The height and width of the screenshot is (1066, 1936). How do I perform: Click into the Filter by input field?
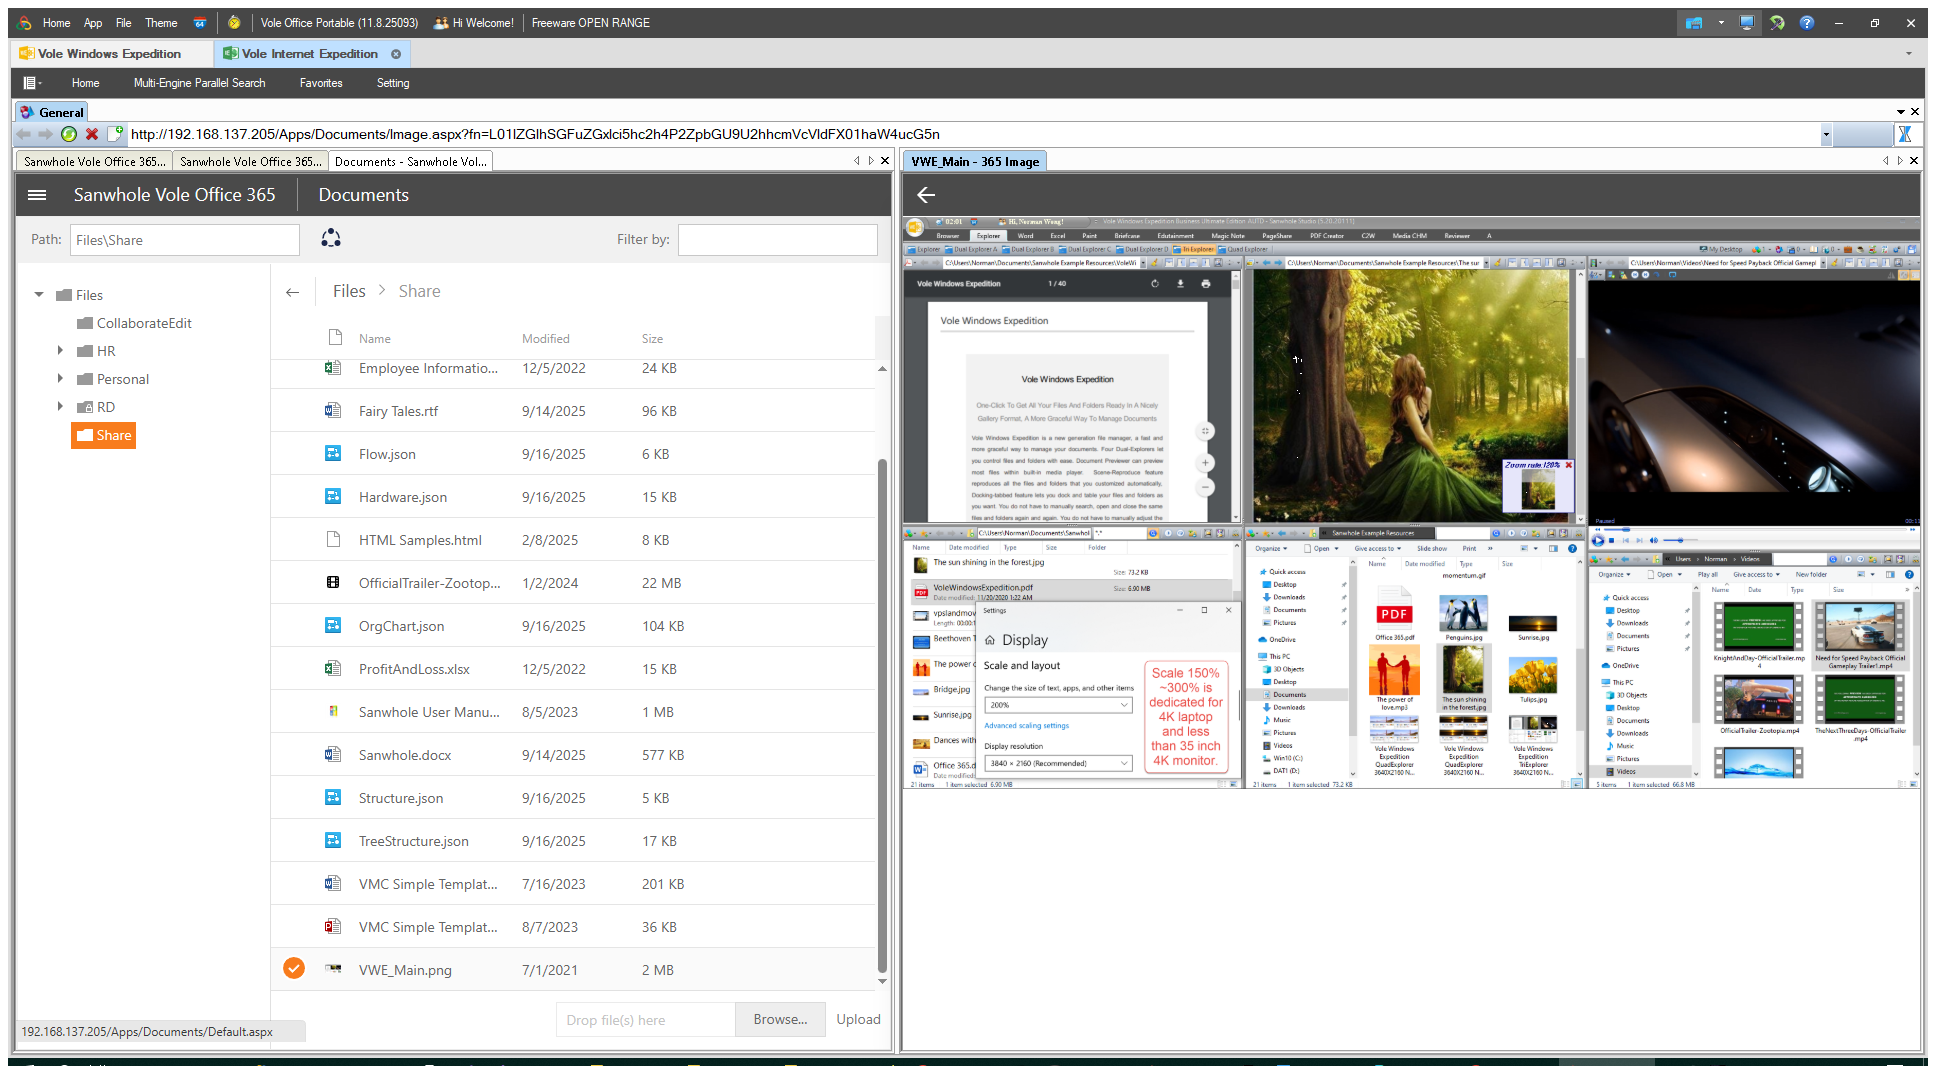pyautogui.click(x=777, y=240)
